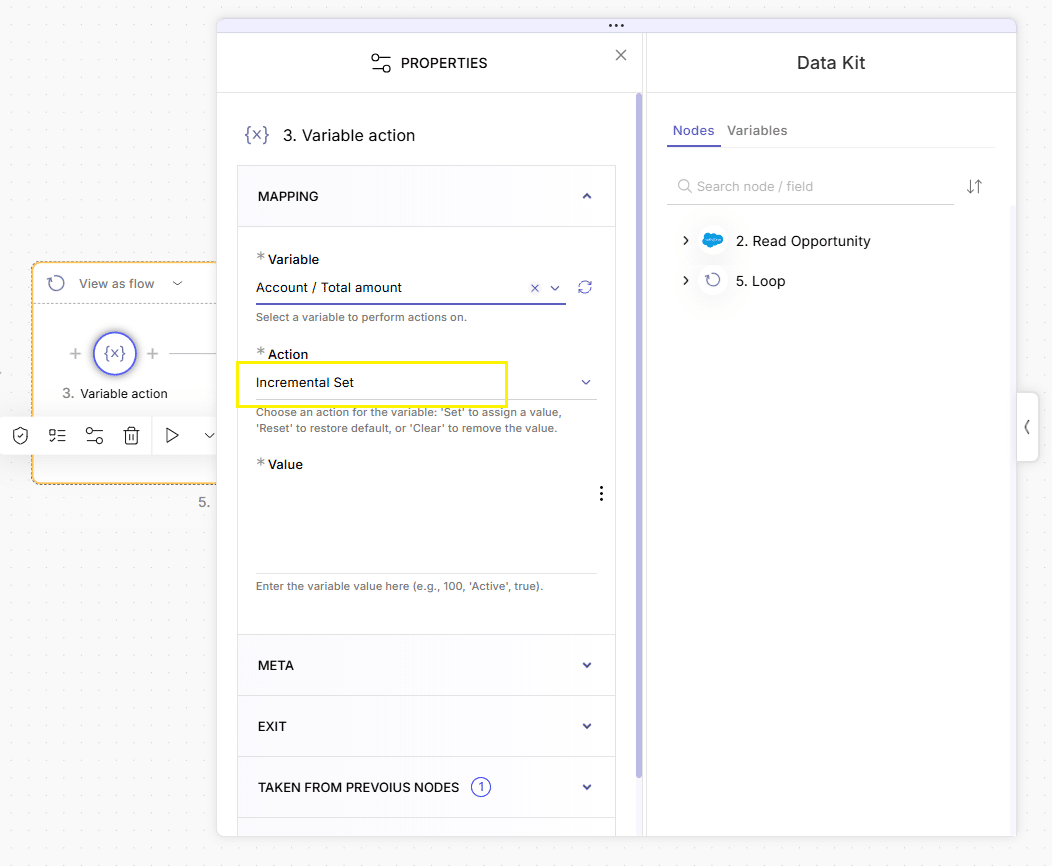Add a node before the Variable action
1052x866 pixels.
pyautogui.click(x=75, y=354)
